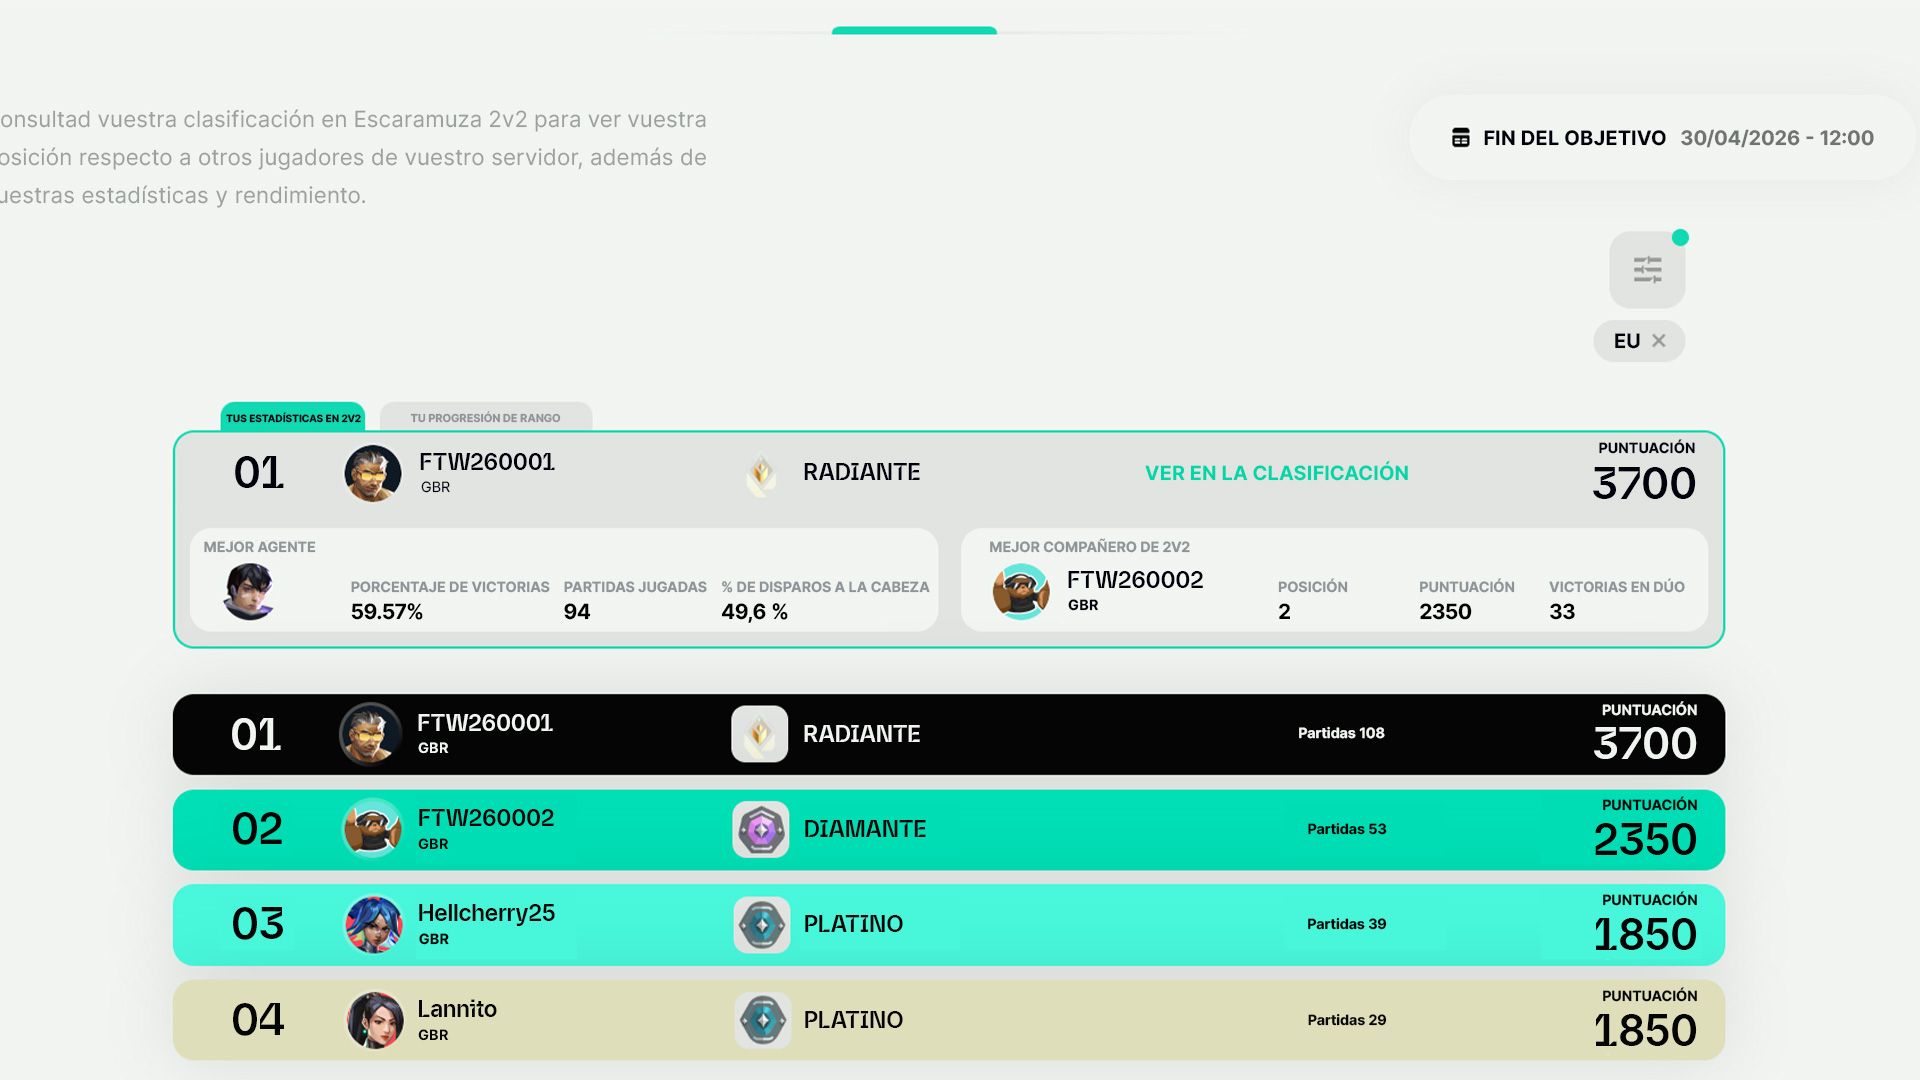Click Platino rank badge for Lannito
Screen dimensions: 1920x1080
click(x=762, y=1020)
